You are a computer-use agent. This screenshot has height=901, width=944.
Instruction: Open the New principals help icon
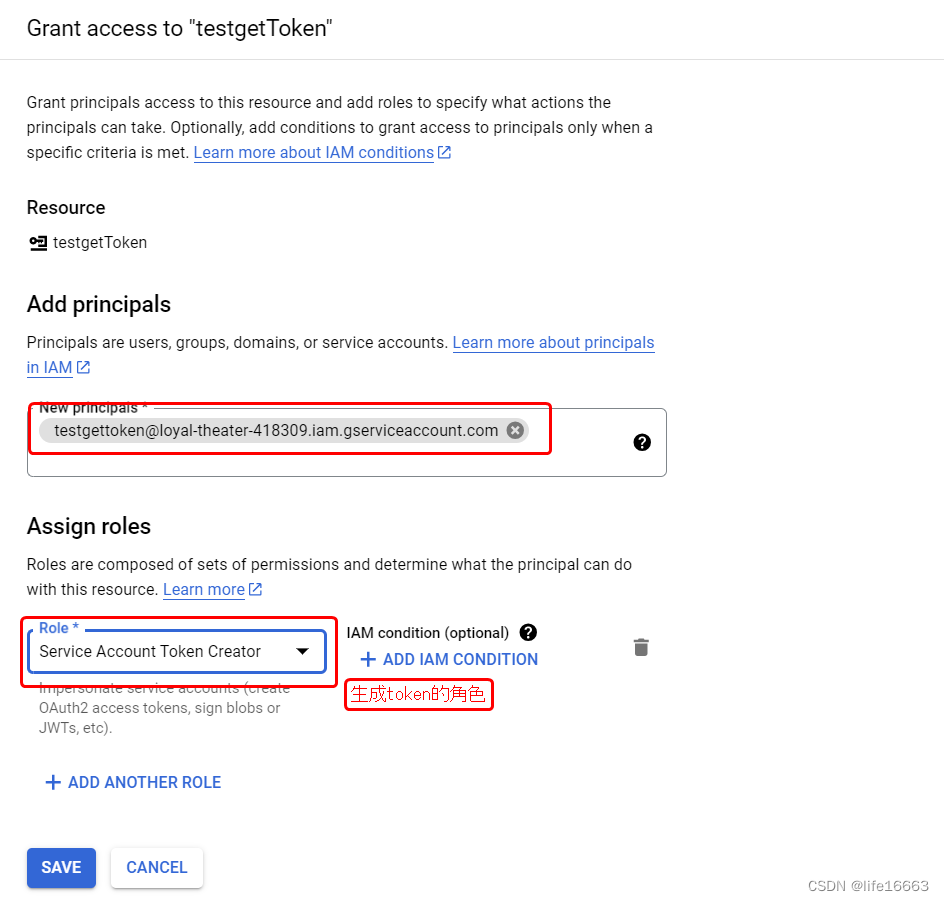click(x=642, y=442)
